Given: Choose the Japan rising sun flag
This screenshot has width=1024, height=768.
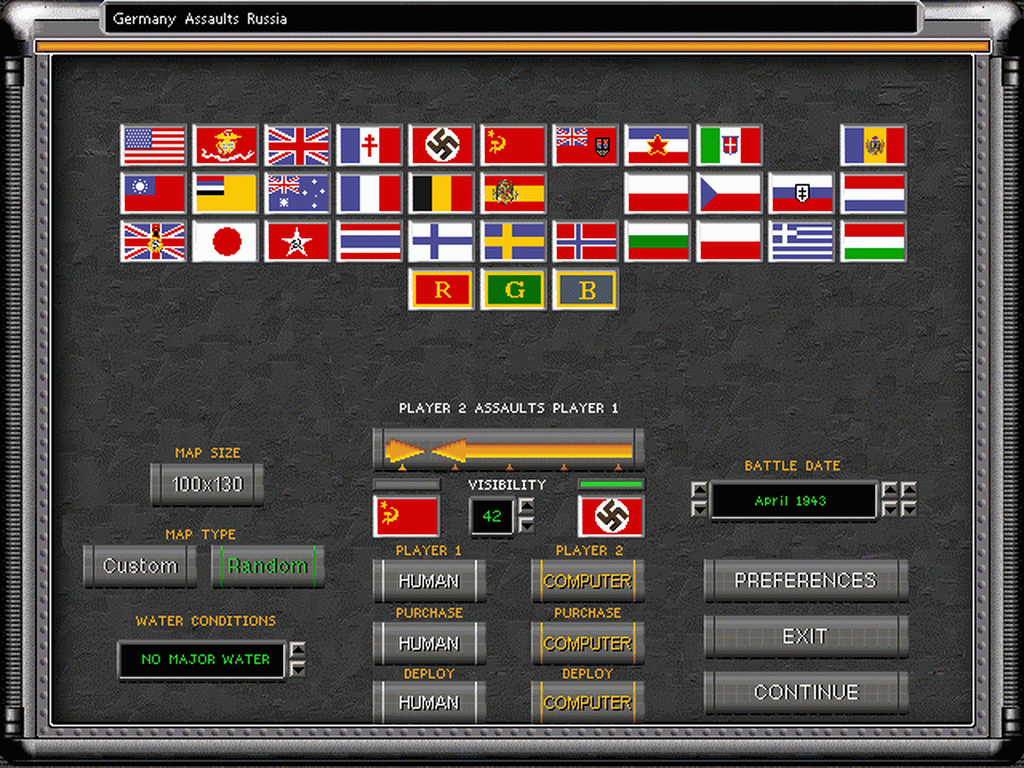Looking at the screenshot, I should (225, 242).
